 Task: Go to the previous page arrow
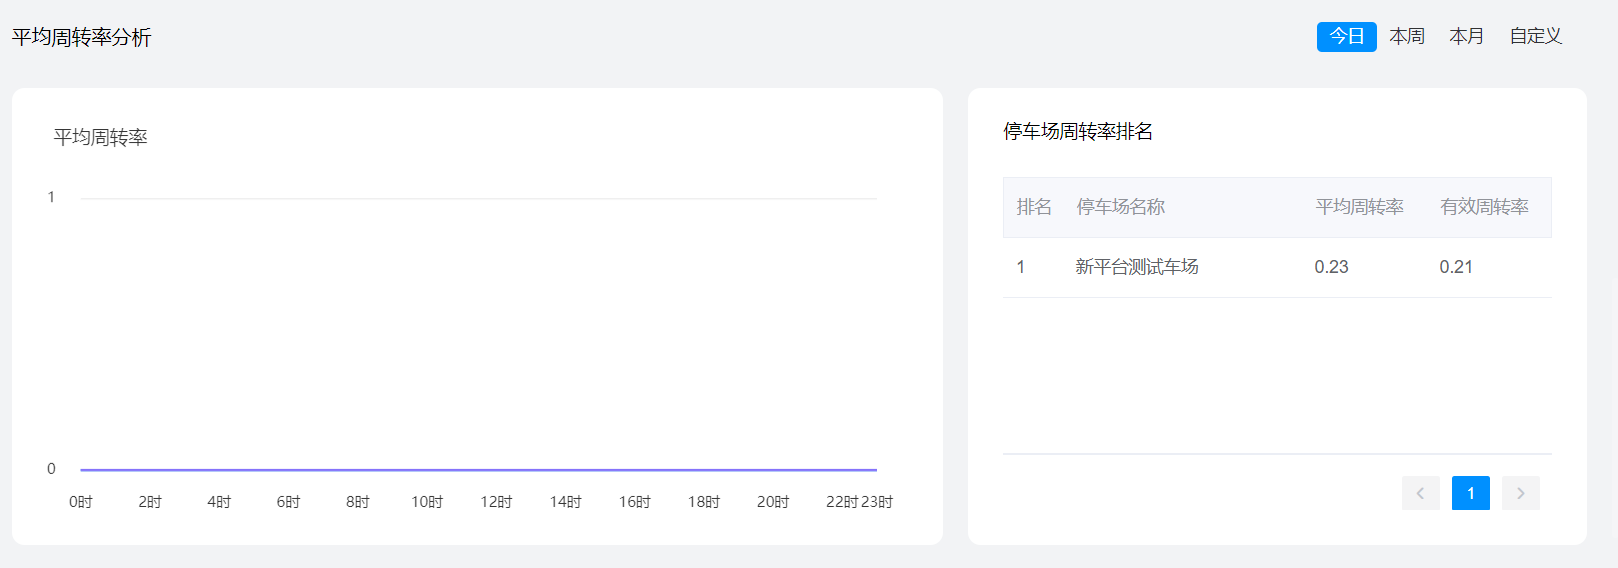pos(1420,493)
